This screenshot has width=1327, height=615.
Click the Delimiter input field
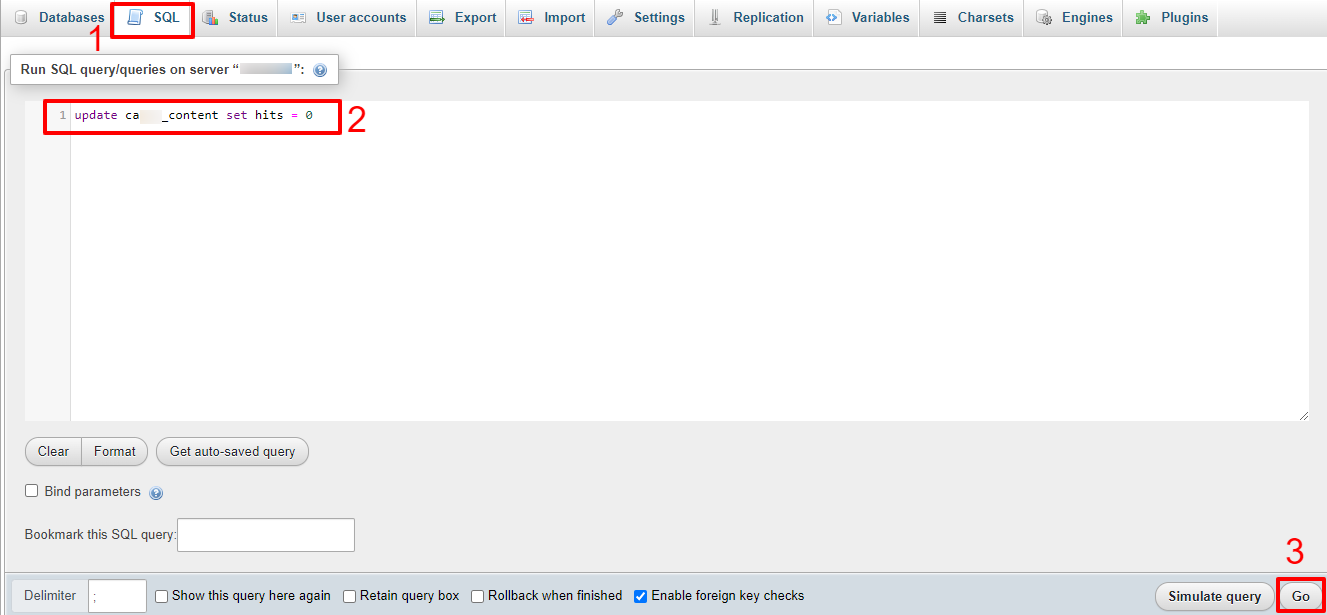(x=117, y=596)
